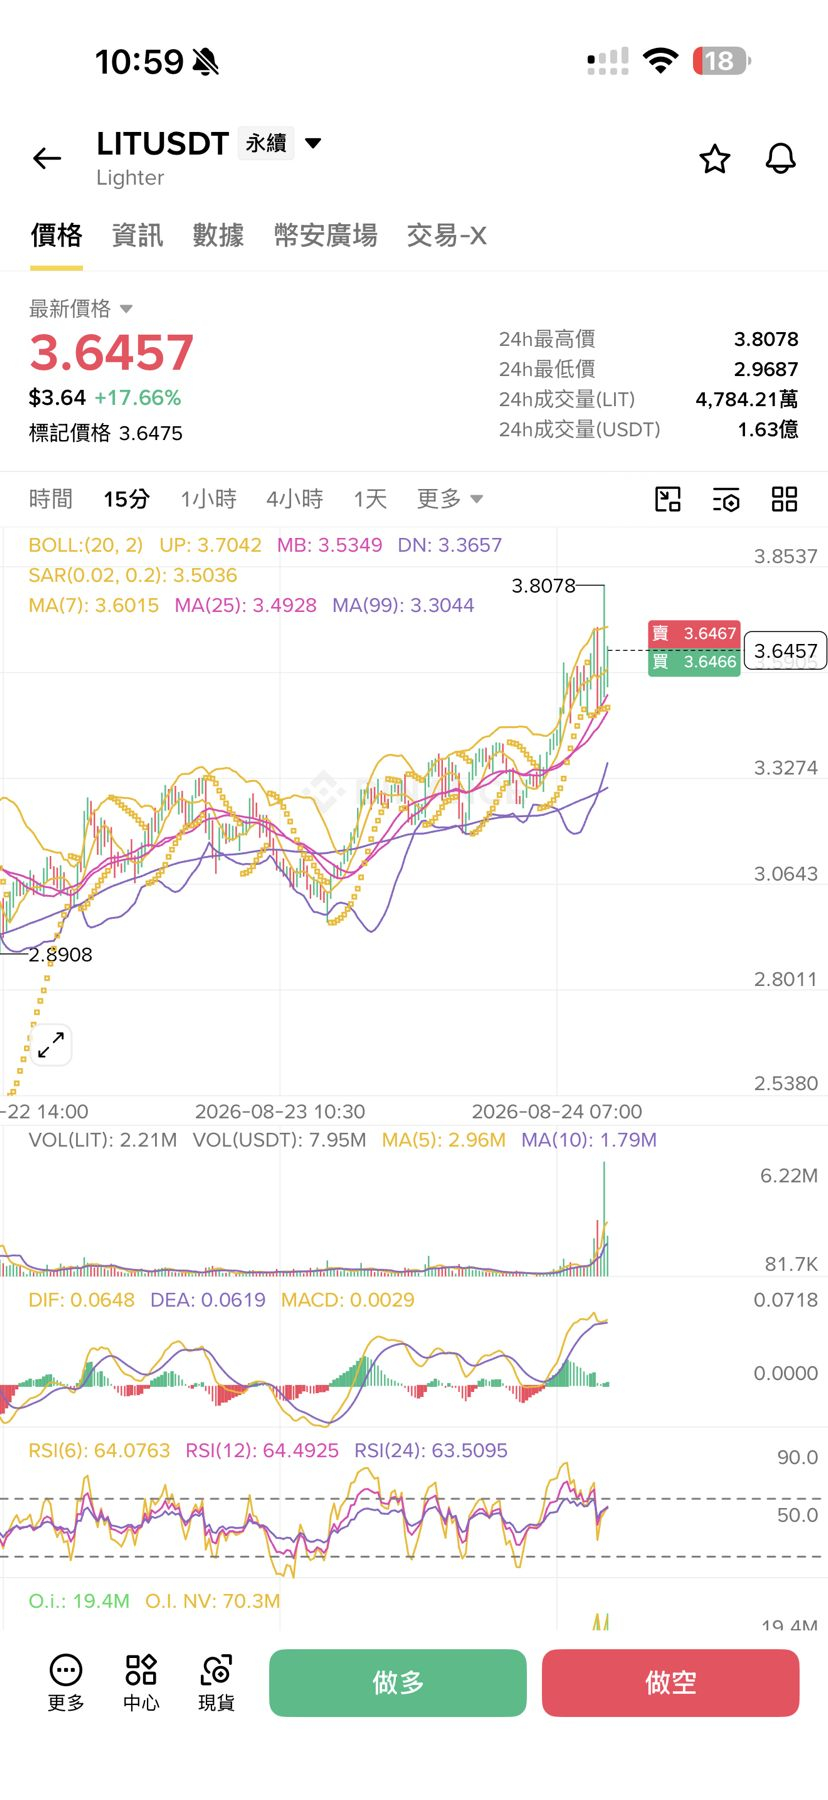Viewport: 828px width, 1800px height.
Task: Add LITUSDT to favorites with star icon
Action: (714, 158)
